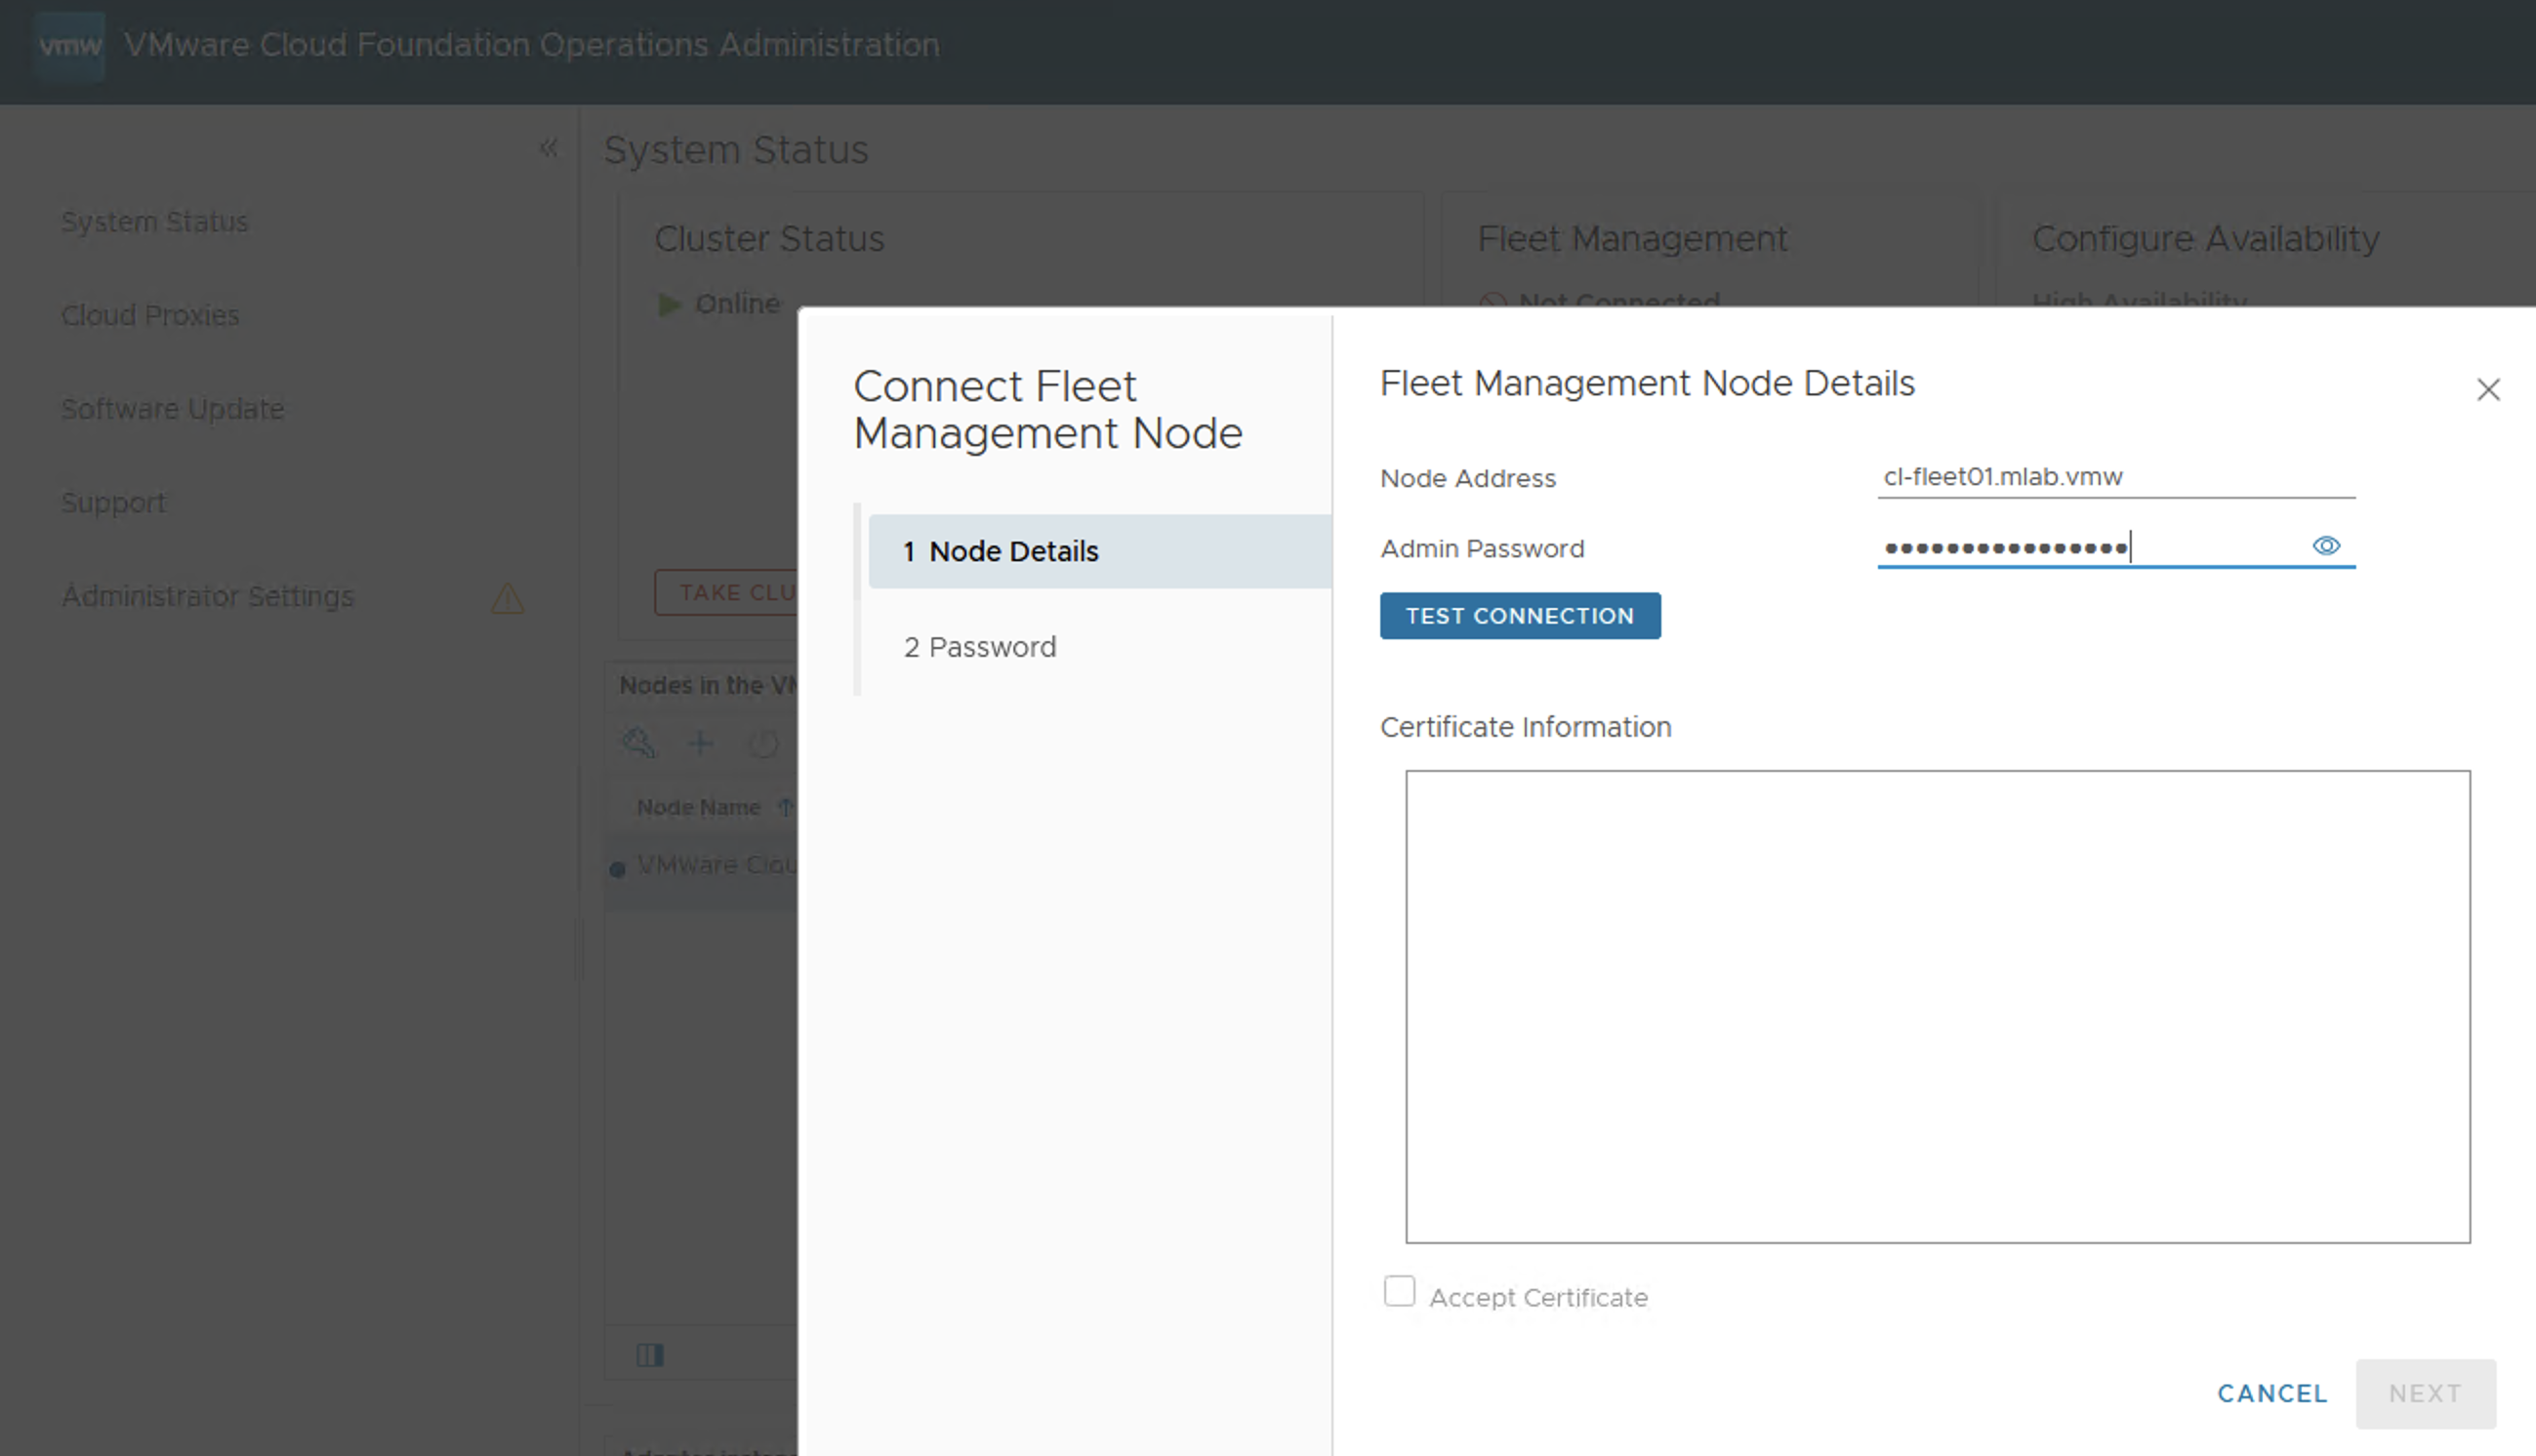This screenshot has height=1456, width=2536.
Task: Go to the Password wizard step
Action: (x=980, y=647)
